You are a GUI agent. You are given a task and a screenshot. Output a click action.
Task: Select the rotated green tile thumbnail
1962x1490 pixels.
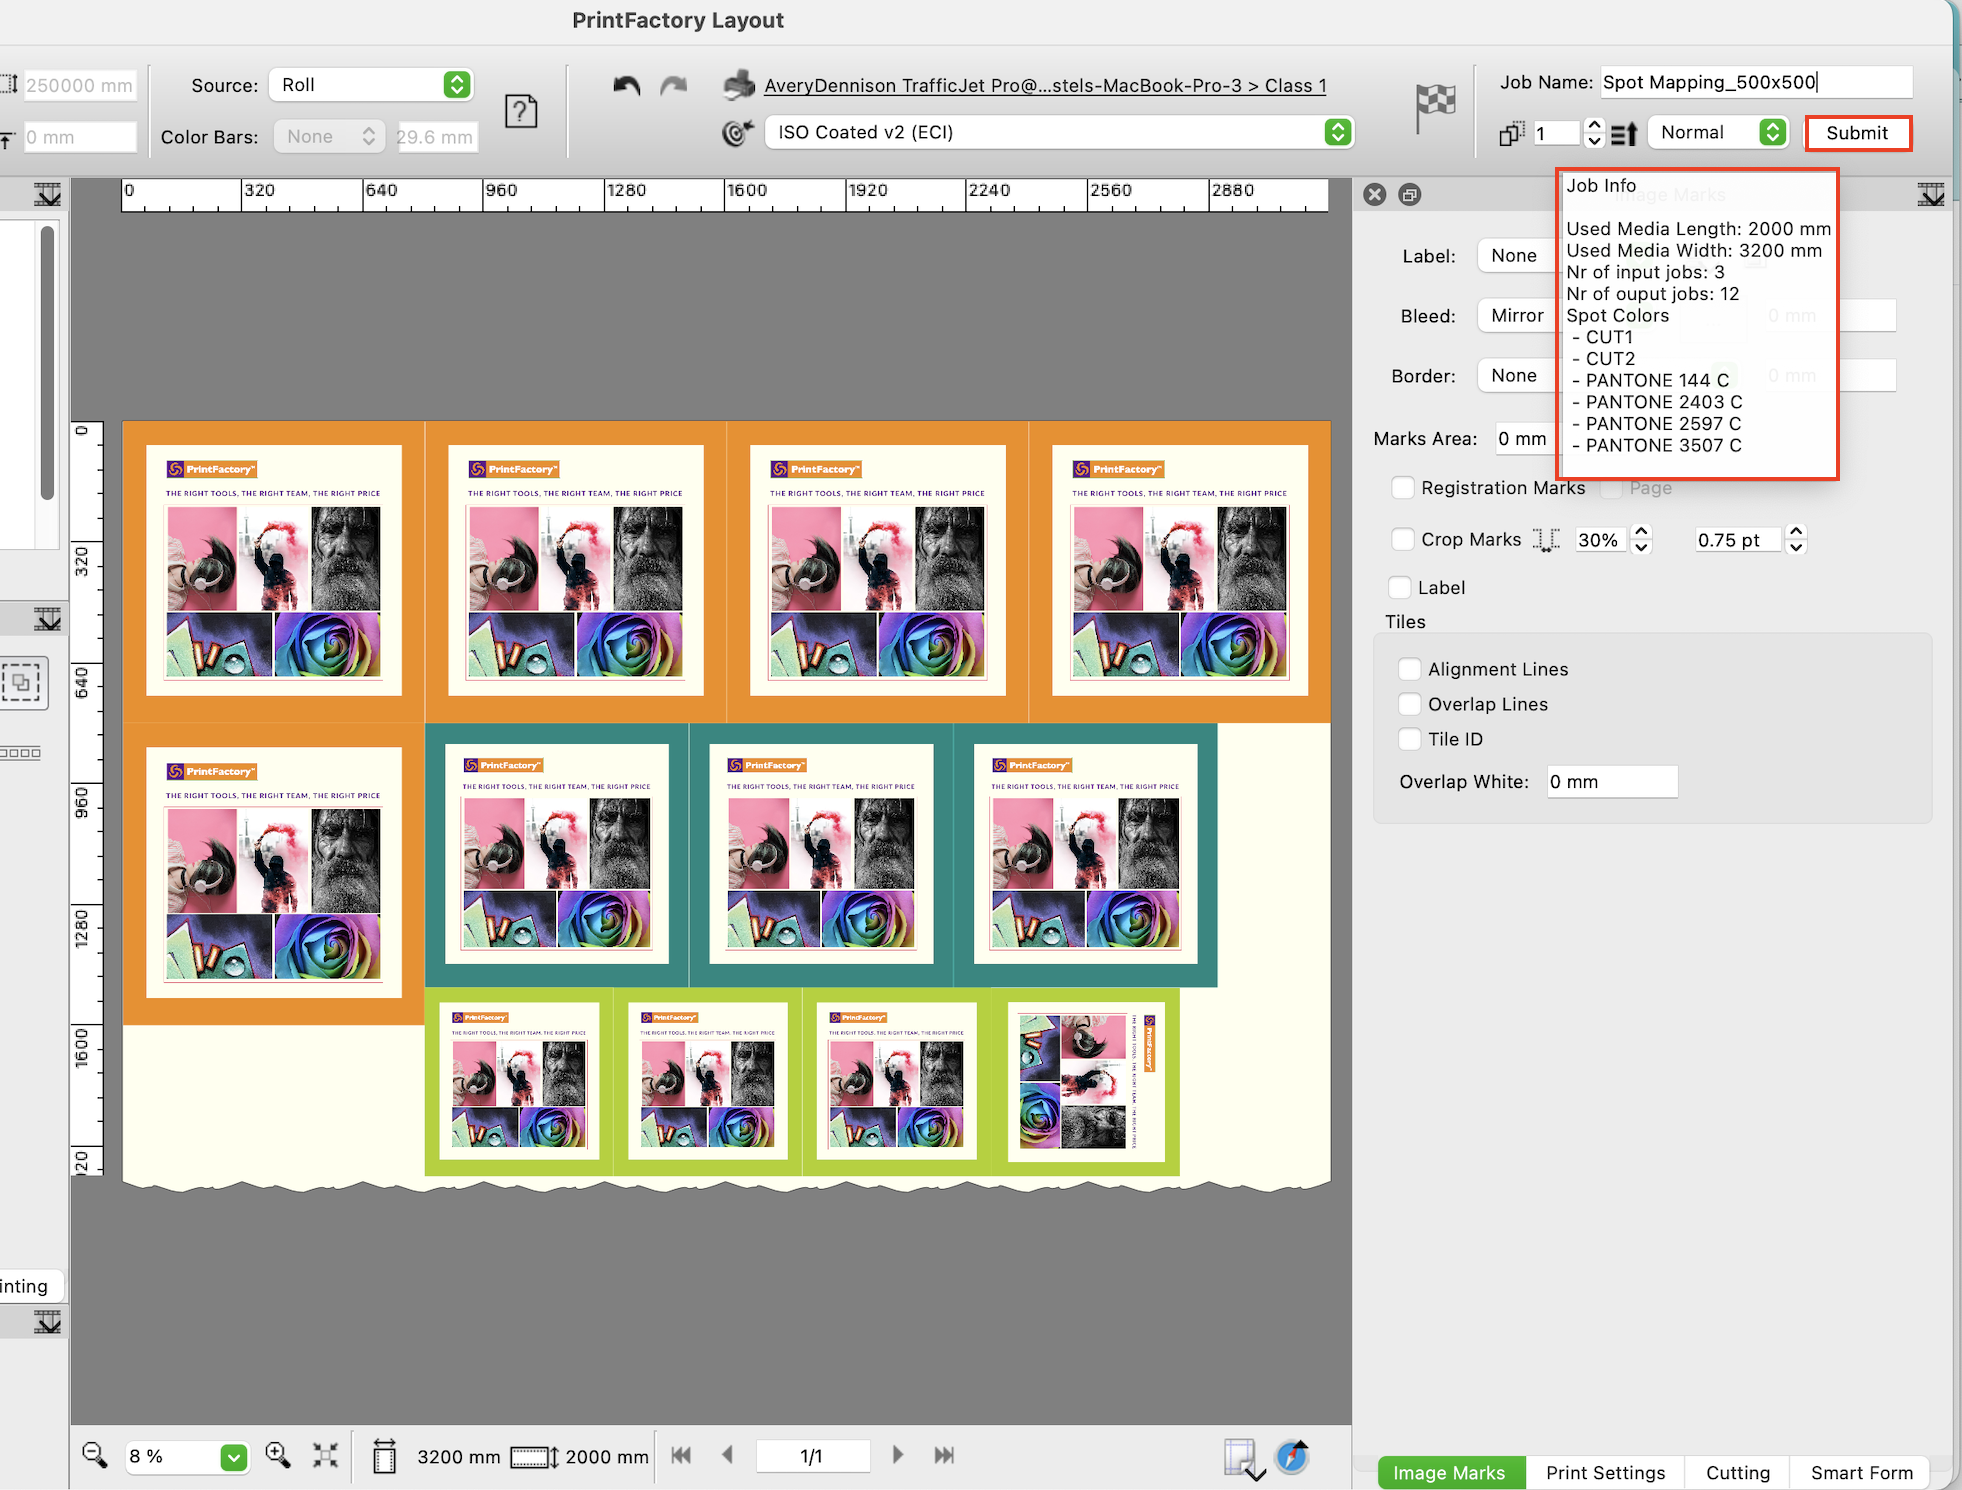1086,1082
